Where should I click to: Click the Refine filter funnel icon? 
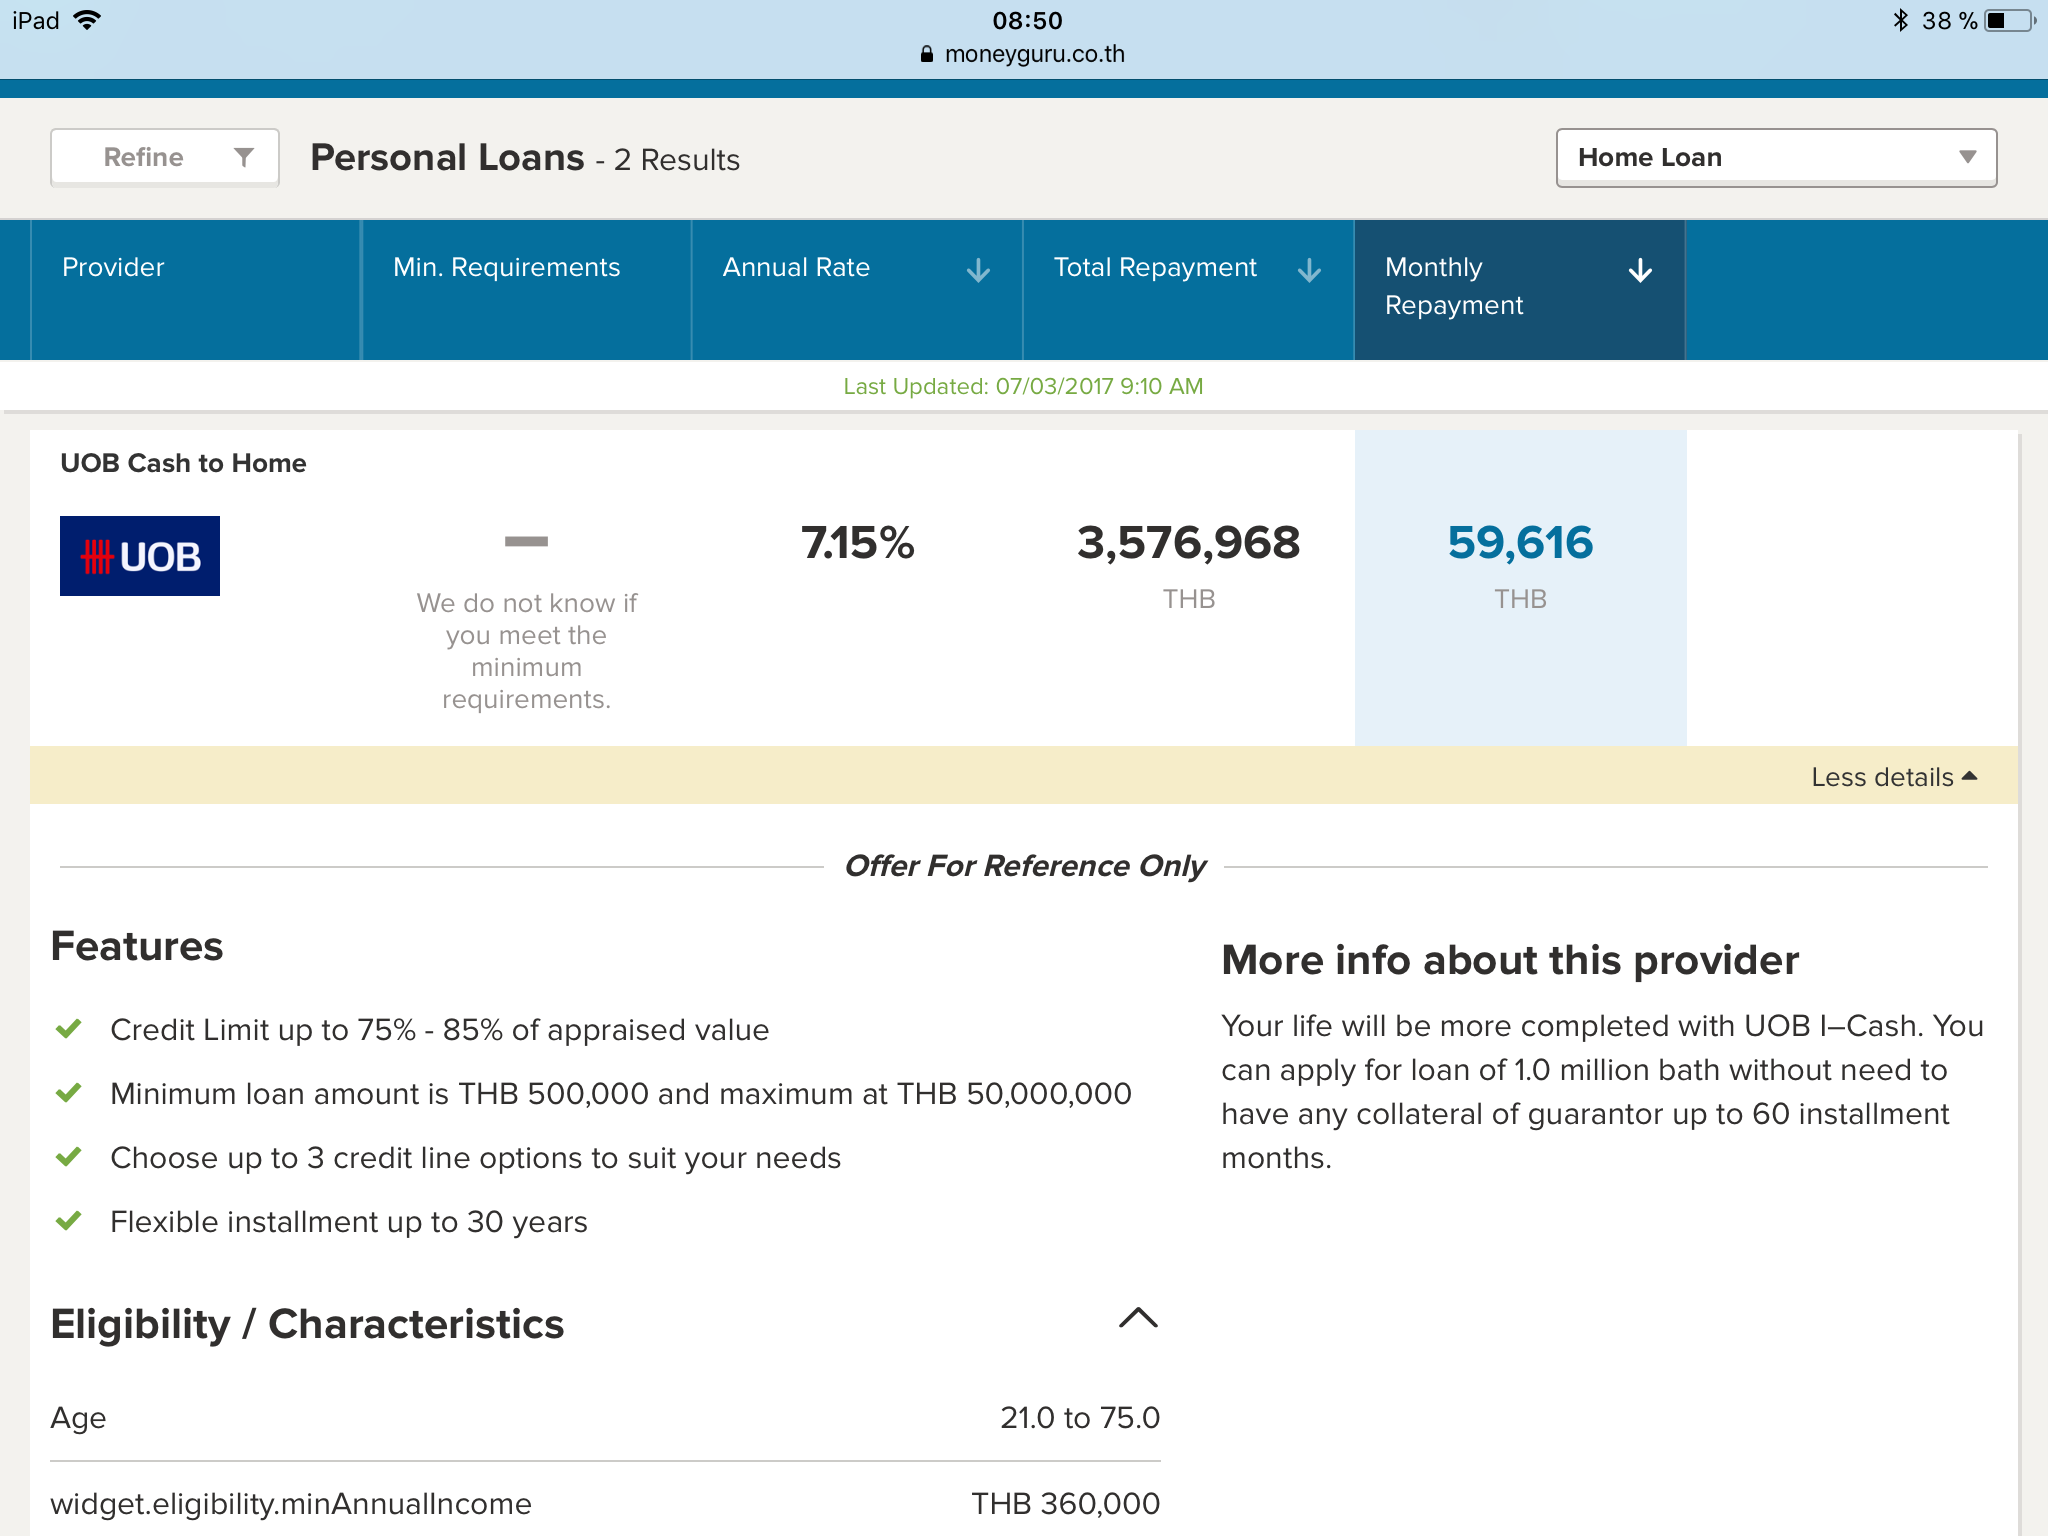pos(243,157)
